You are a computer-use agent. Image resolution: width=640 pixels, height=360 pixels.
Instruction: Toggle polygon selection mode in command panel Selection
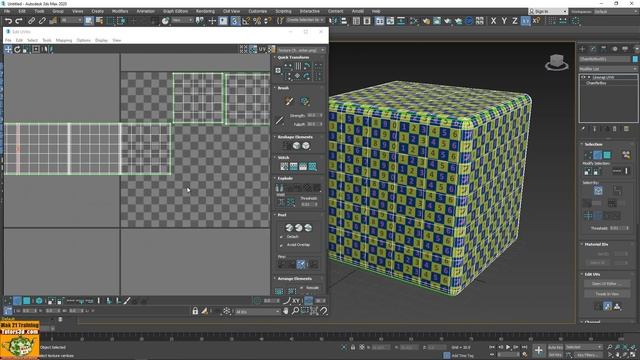pyautogui.click(x=607, y=155)
